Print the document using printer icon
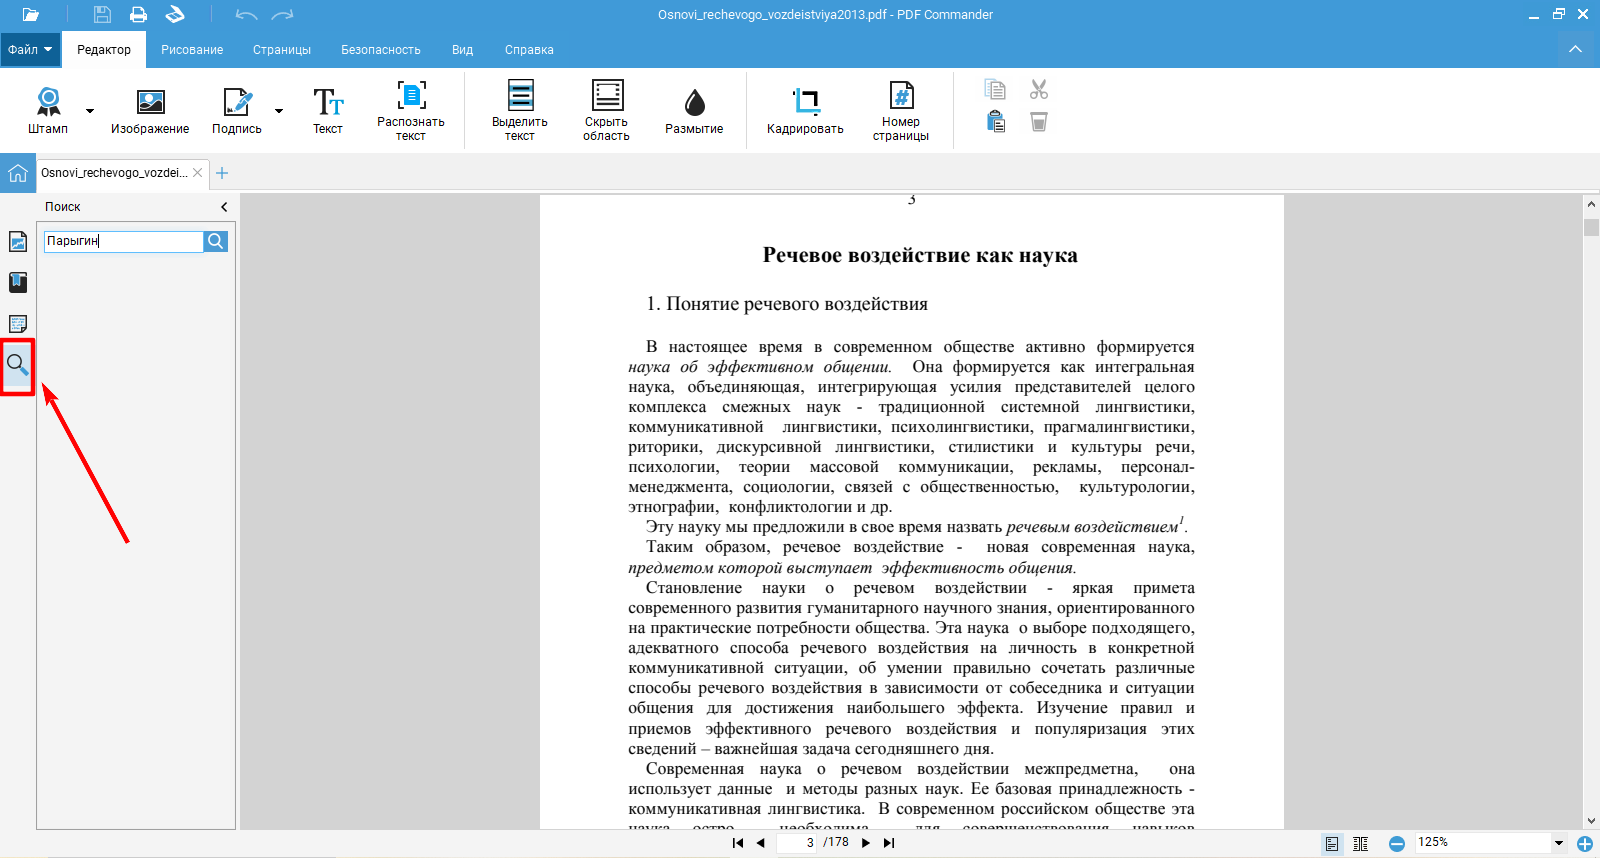Screen dimensions: 1600x858 (x=138, y=14)
